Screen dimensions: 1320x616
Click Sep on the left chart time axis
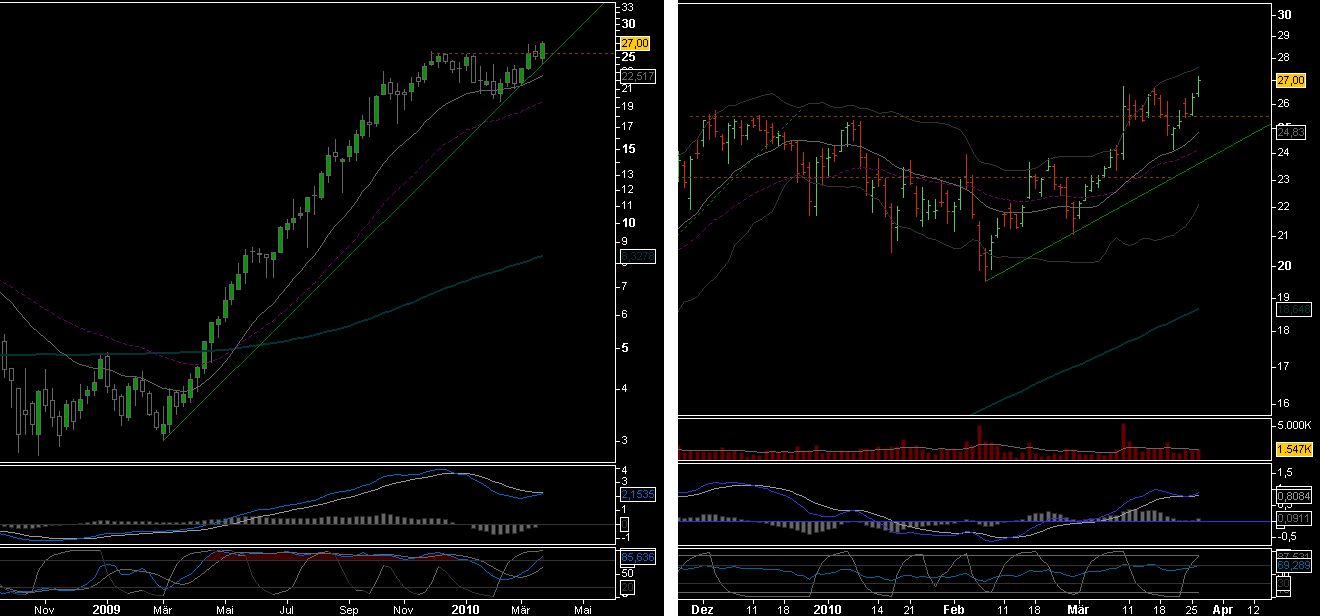coord(348,607)
